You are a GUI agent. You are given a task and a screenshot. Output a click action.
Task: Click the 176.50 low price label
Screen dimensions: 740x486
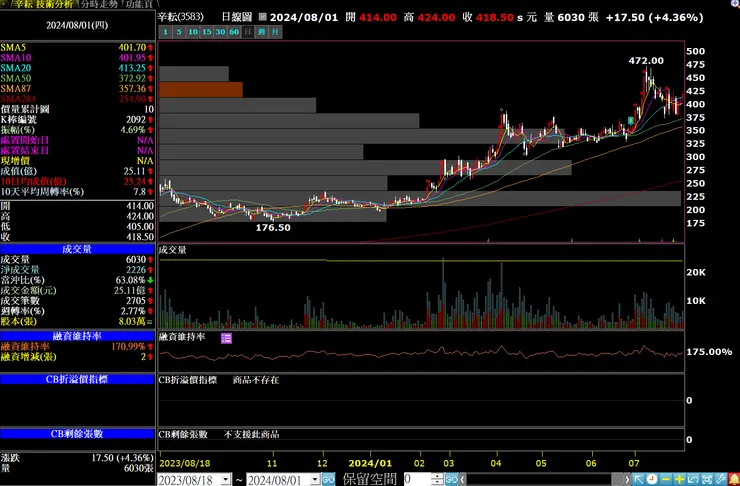click(x=273, y=228)
